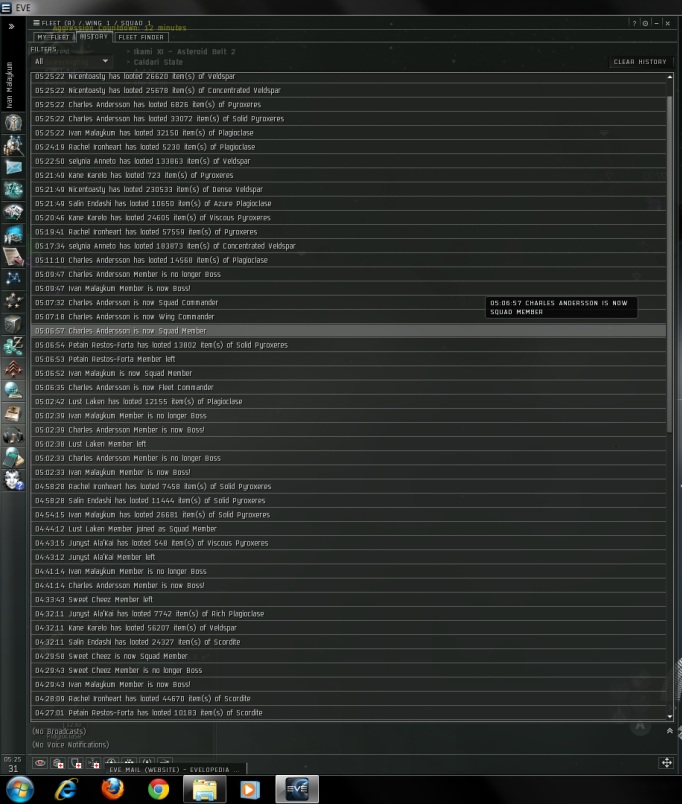Select the row 'Lust Laken has looted 12155 item(s) of Plagioclase'
Viewport: 682px width, 804px height.
click(348, 401)
